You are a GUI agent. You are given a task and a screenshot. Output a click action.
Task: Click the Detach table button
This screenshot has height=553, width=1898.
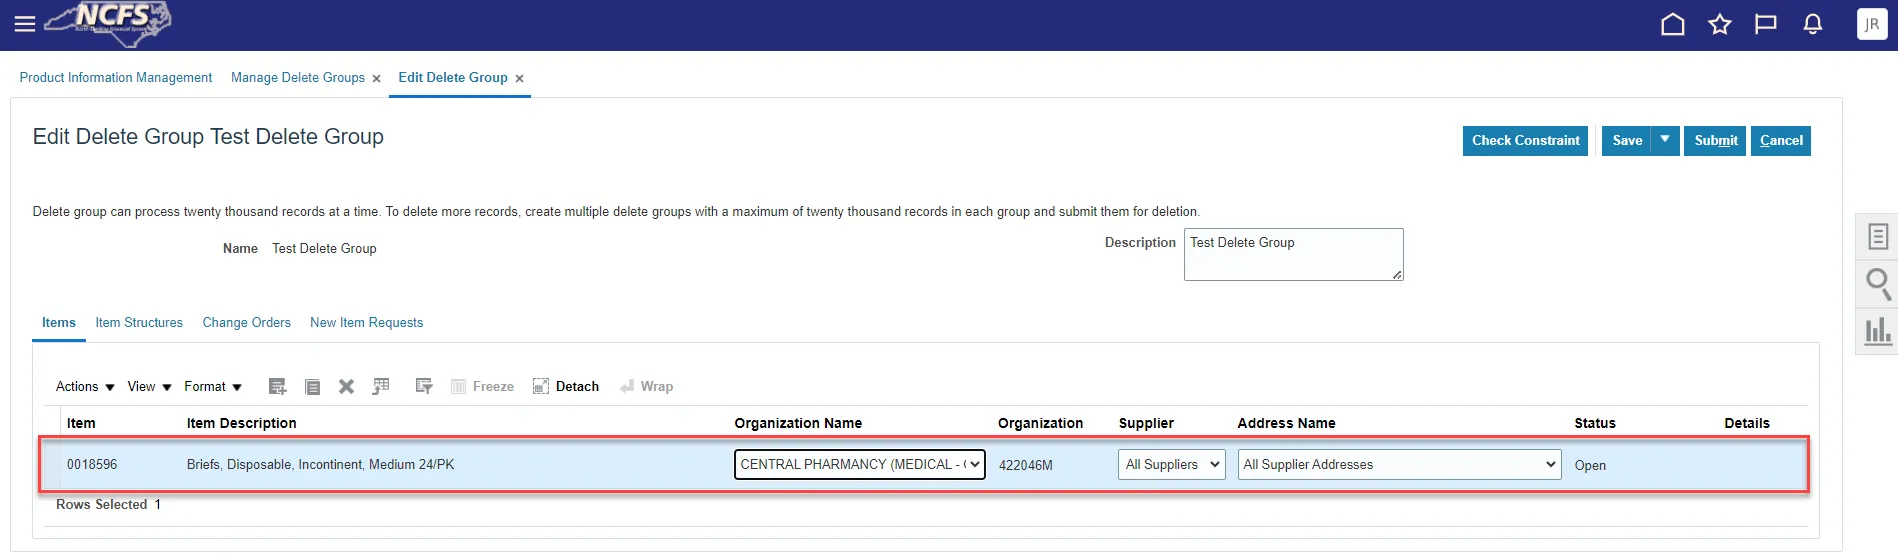pyautogui.click(x=566, y=387)
